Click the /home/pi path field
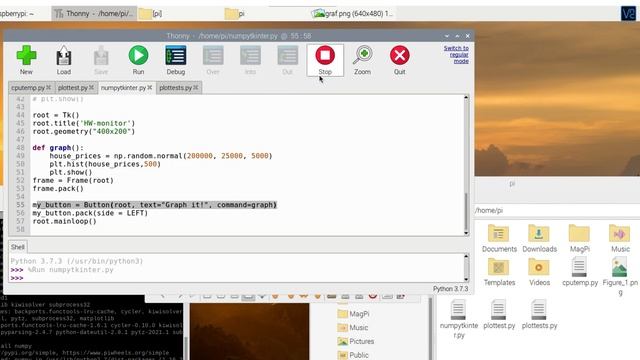This screenshot has width=640, height=360. click(x=557, y=211)
